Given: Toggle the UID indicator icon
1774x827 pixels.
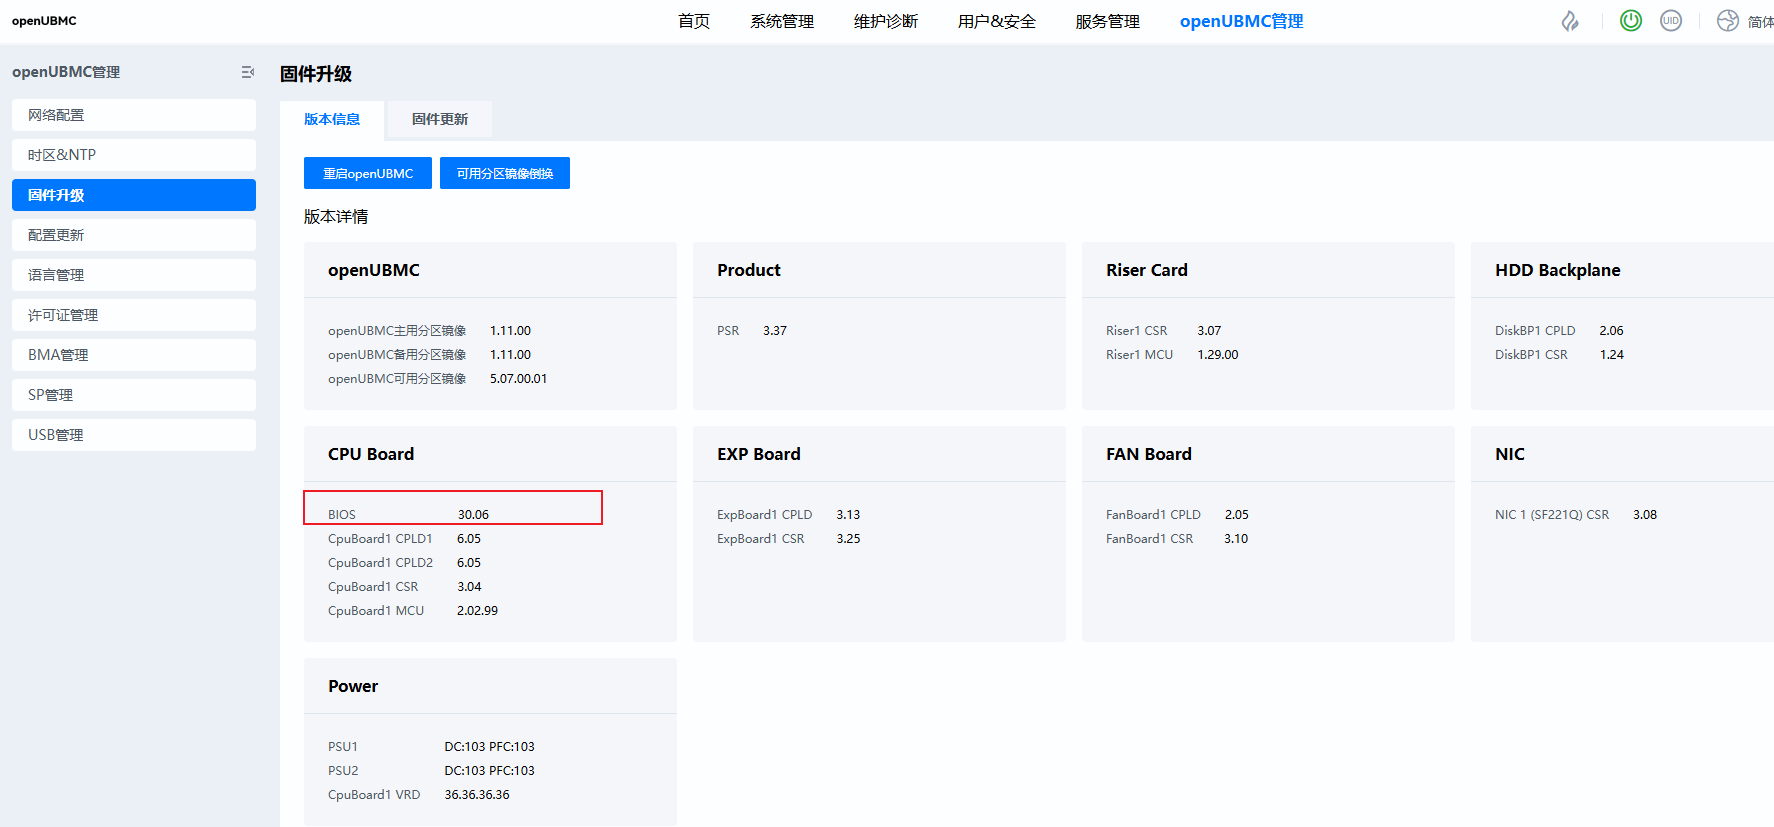Looking at the screenshot, I should point(1670,21).
